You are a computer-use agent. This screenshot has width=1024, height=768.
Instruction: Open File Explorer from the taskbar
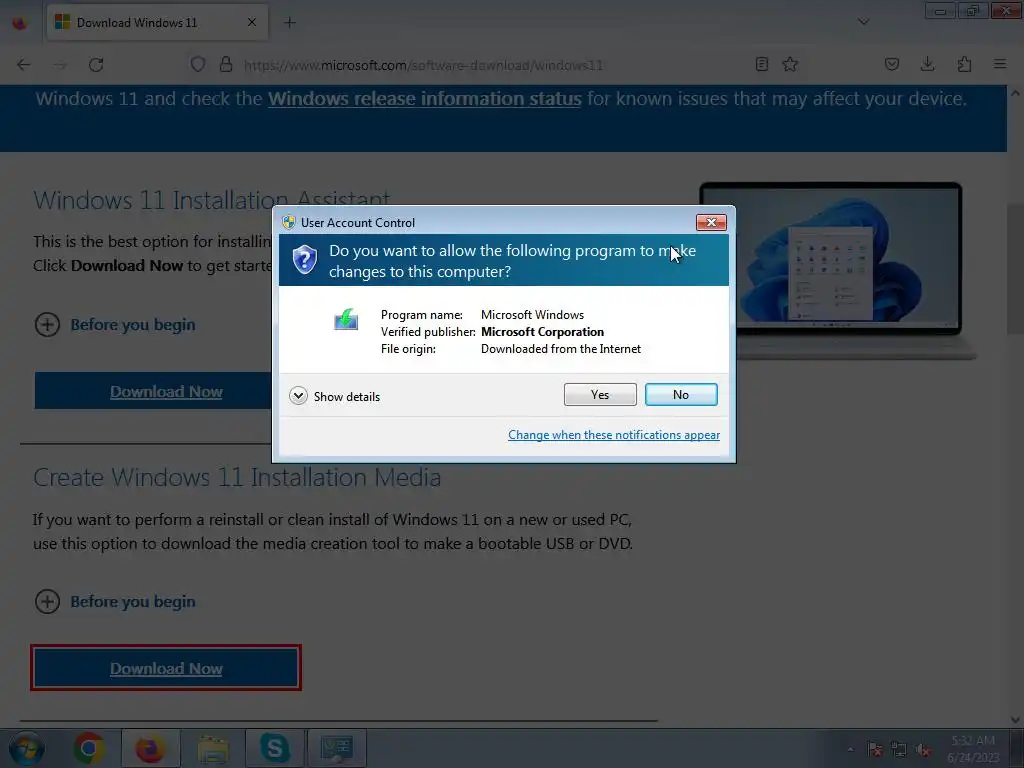click(212, 748)
